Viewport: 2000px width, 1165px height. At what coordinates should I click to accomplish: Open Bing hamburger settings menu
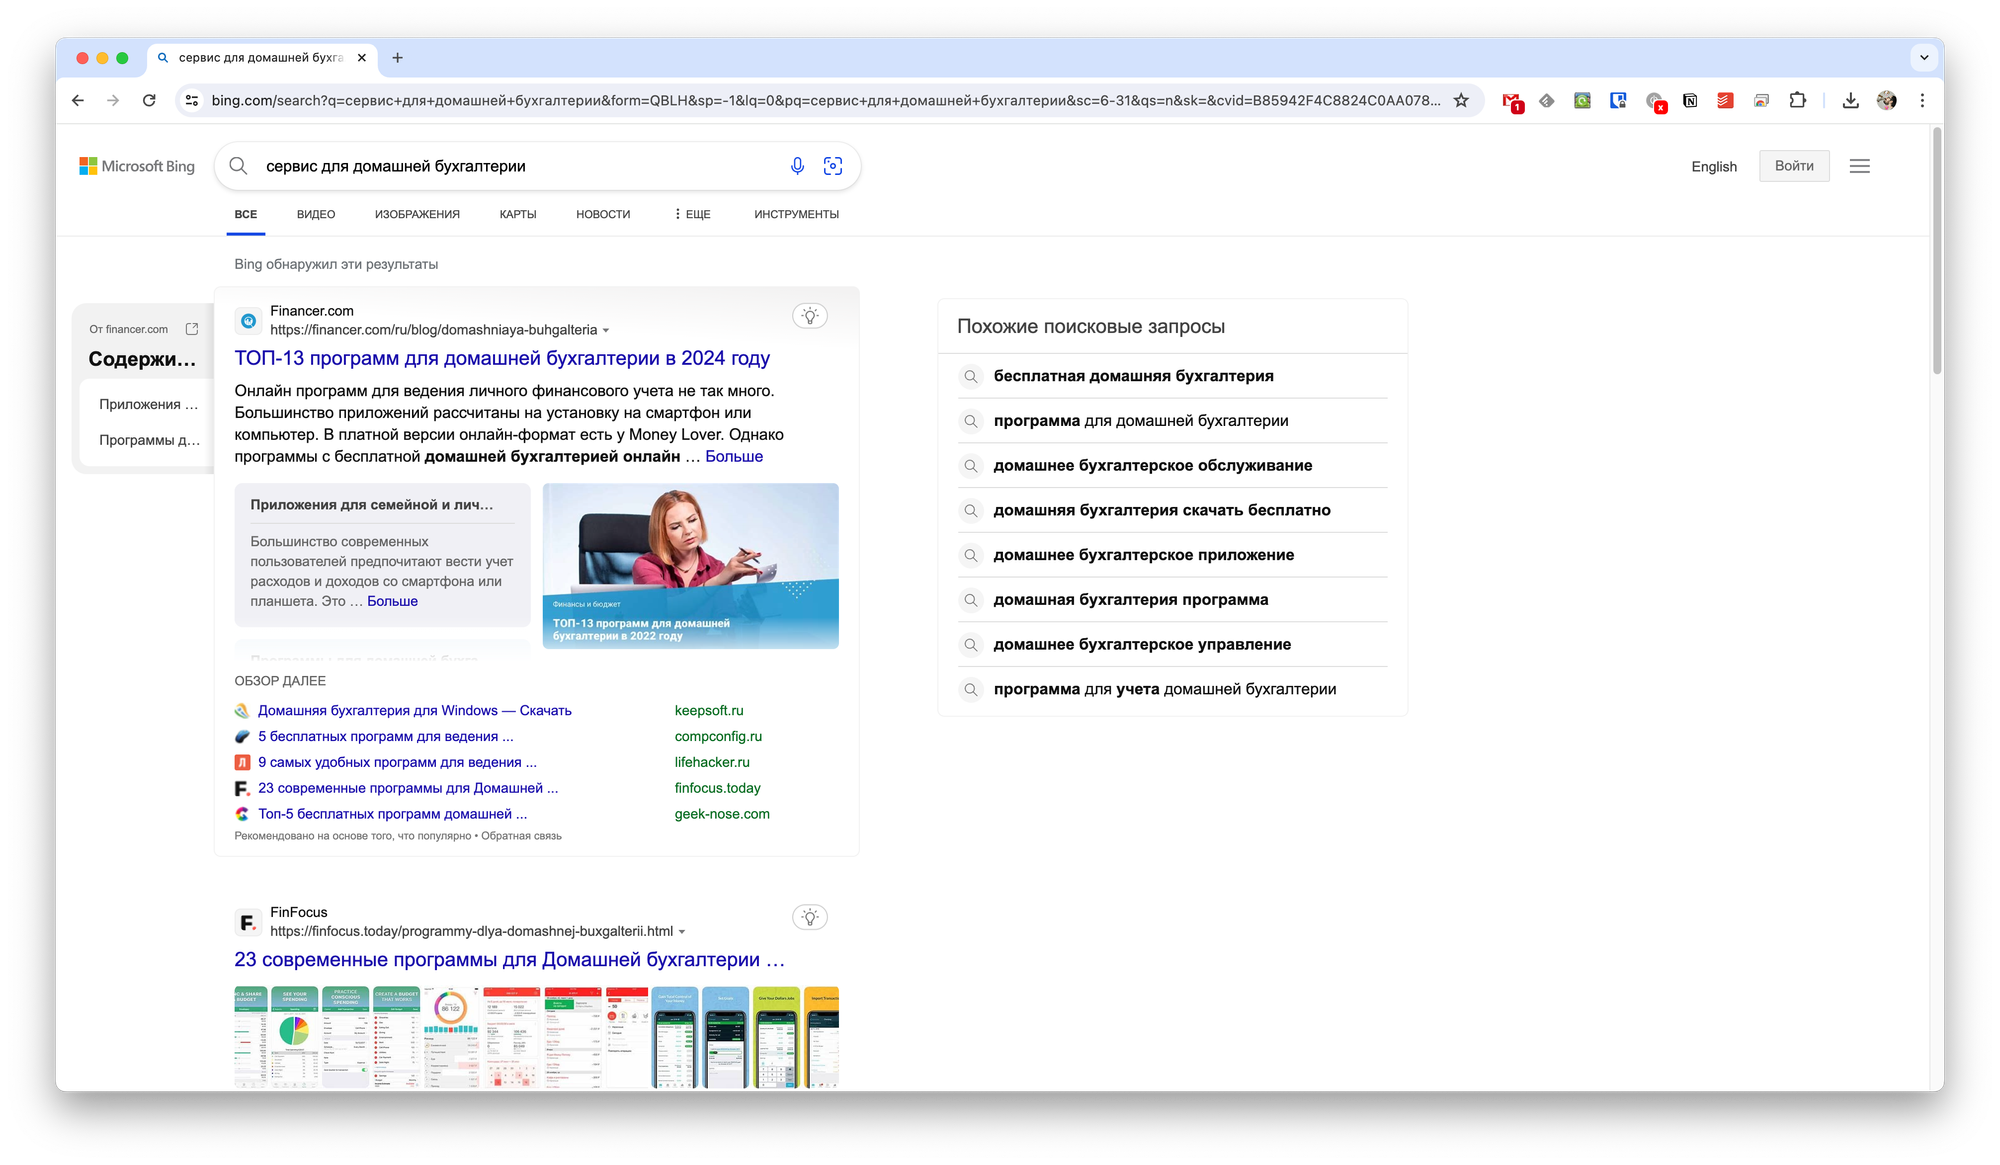[x=1860, y=166]
